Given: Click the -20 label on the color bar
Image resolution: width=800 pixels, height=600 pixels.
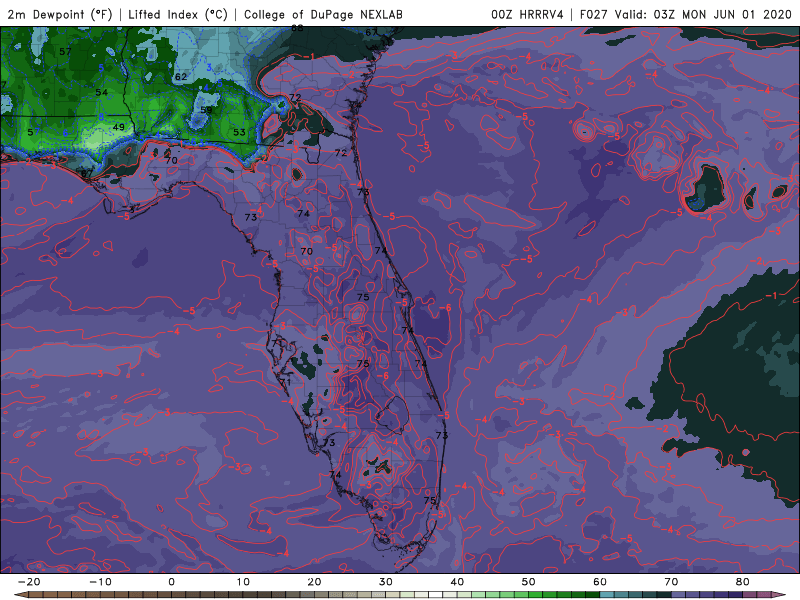Looking at the screenshot, I should (29, 582).
